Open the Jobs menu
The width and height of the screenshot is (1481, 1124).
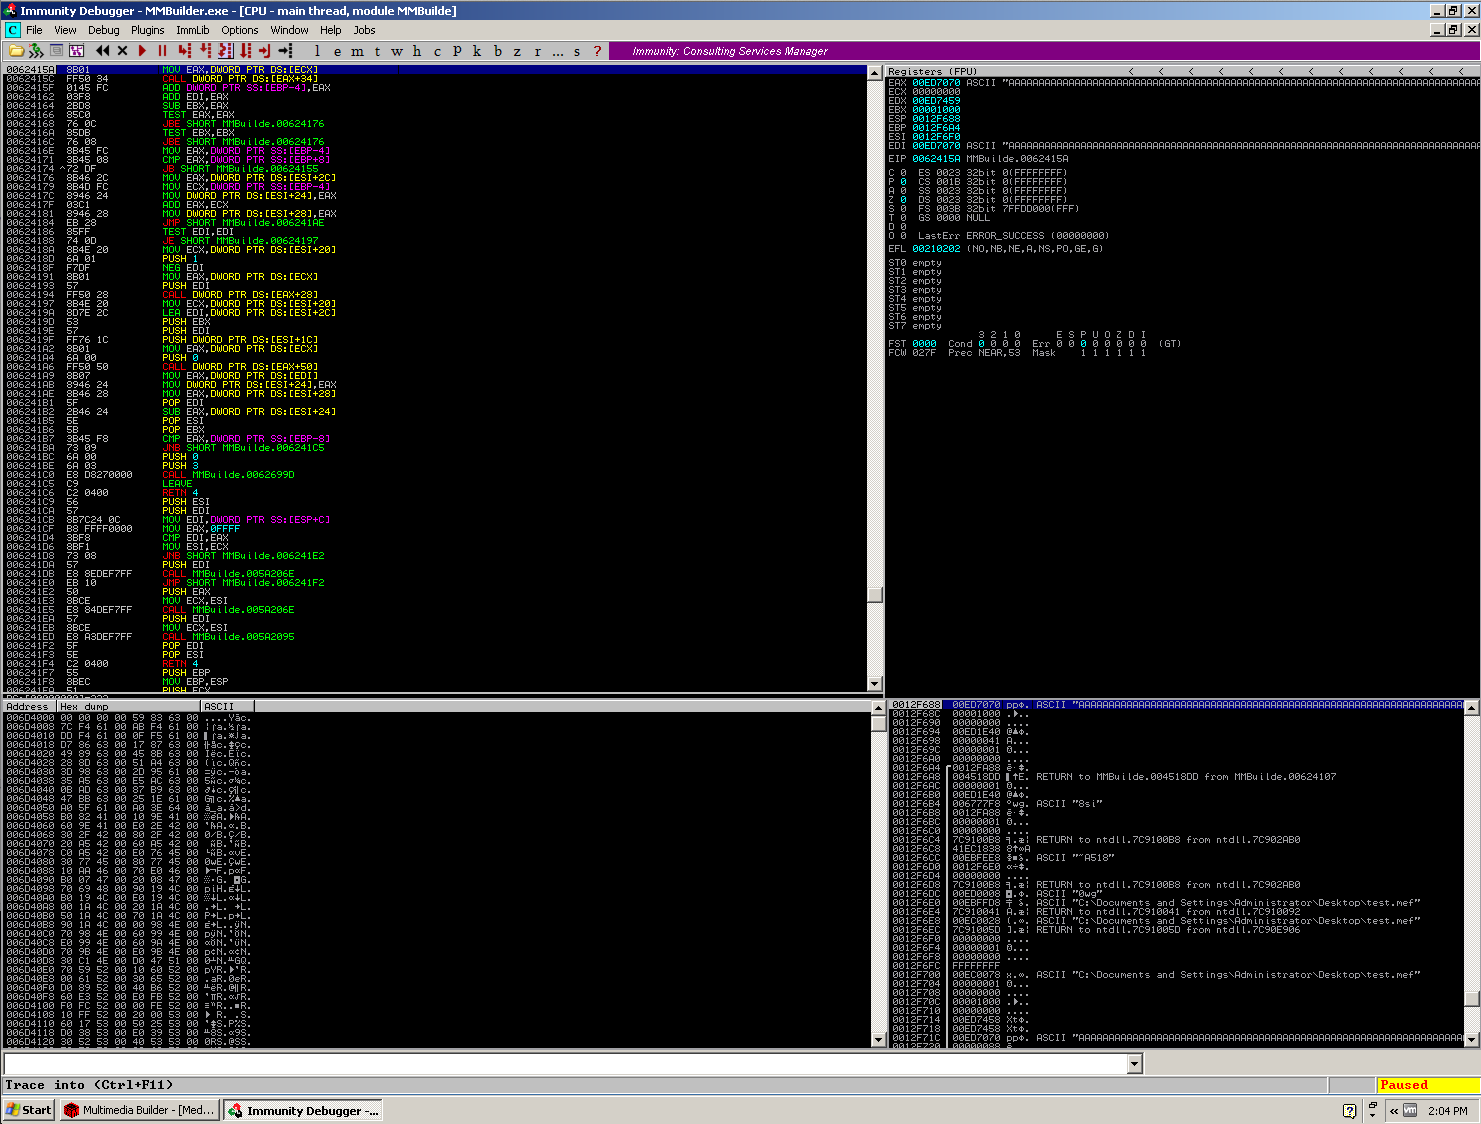(x=364, y=30)
